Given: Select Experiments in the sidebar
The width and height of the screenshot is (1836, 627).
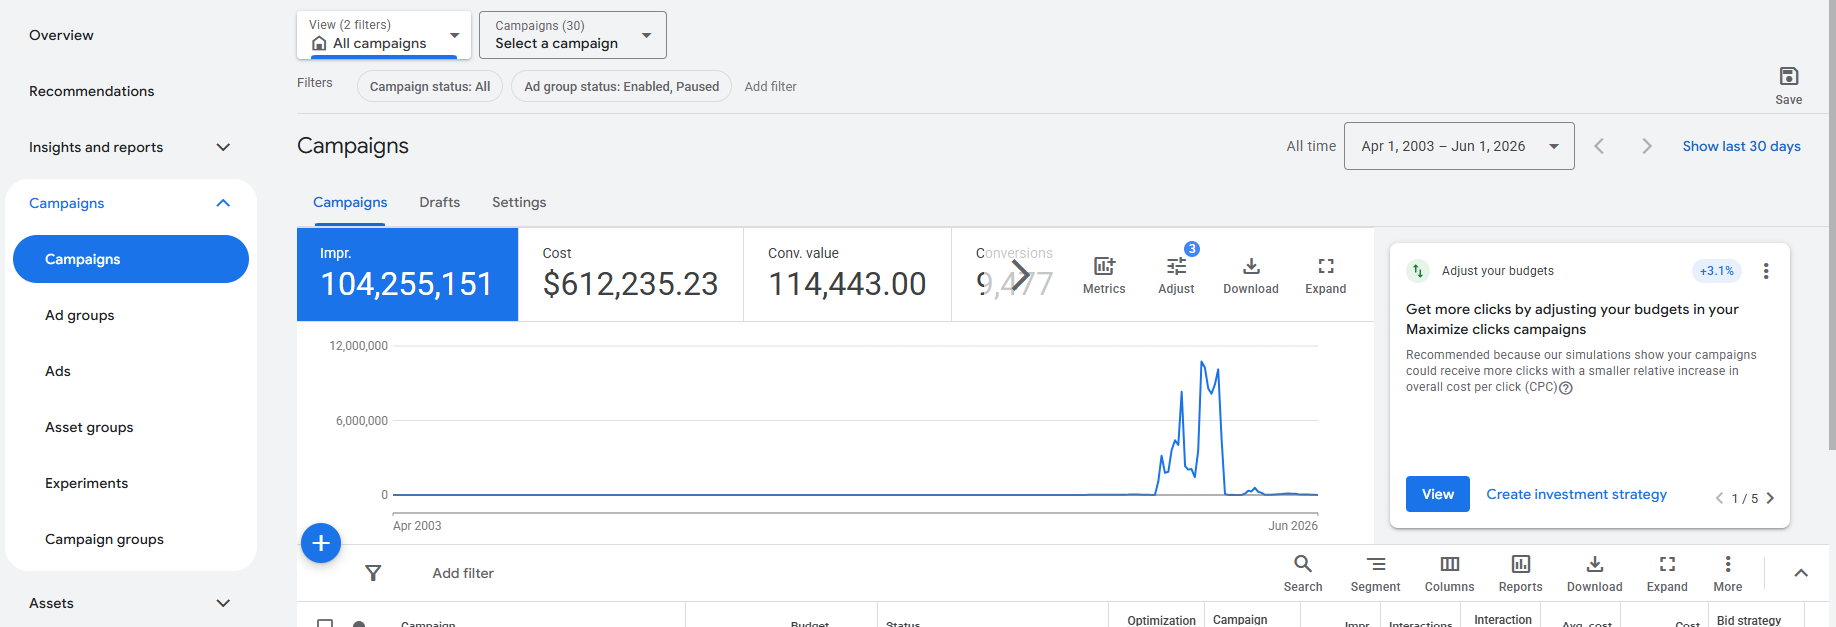Looking at the screenshot, I should click(x=87, y=483).
